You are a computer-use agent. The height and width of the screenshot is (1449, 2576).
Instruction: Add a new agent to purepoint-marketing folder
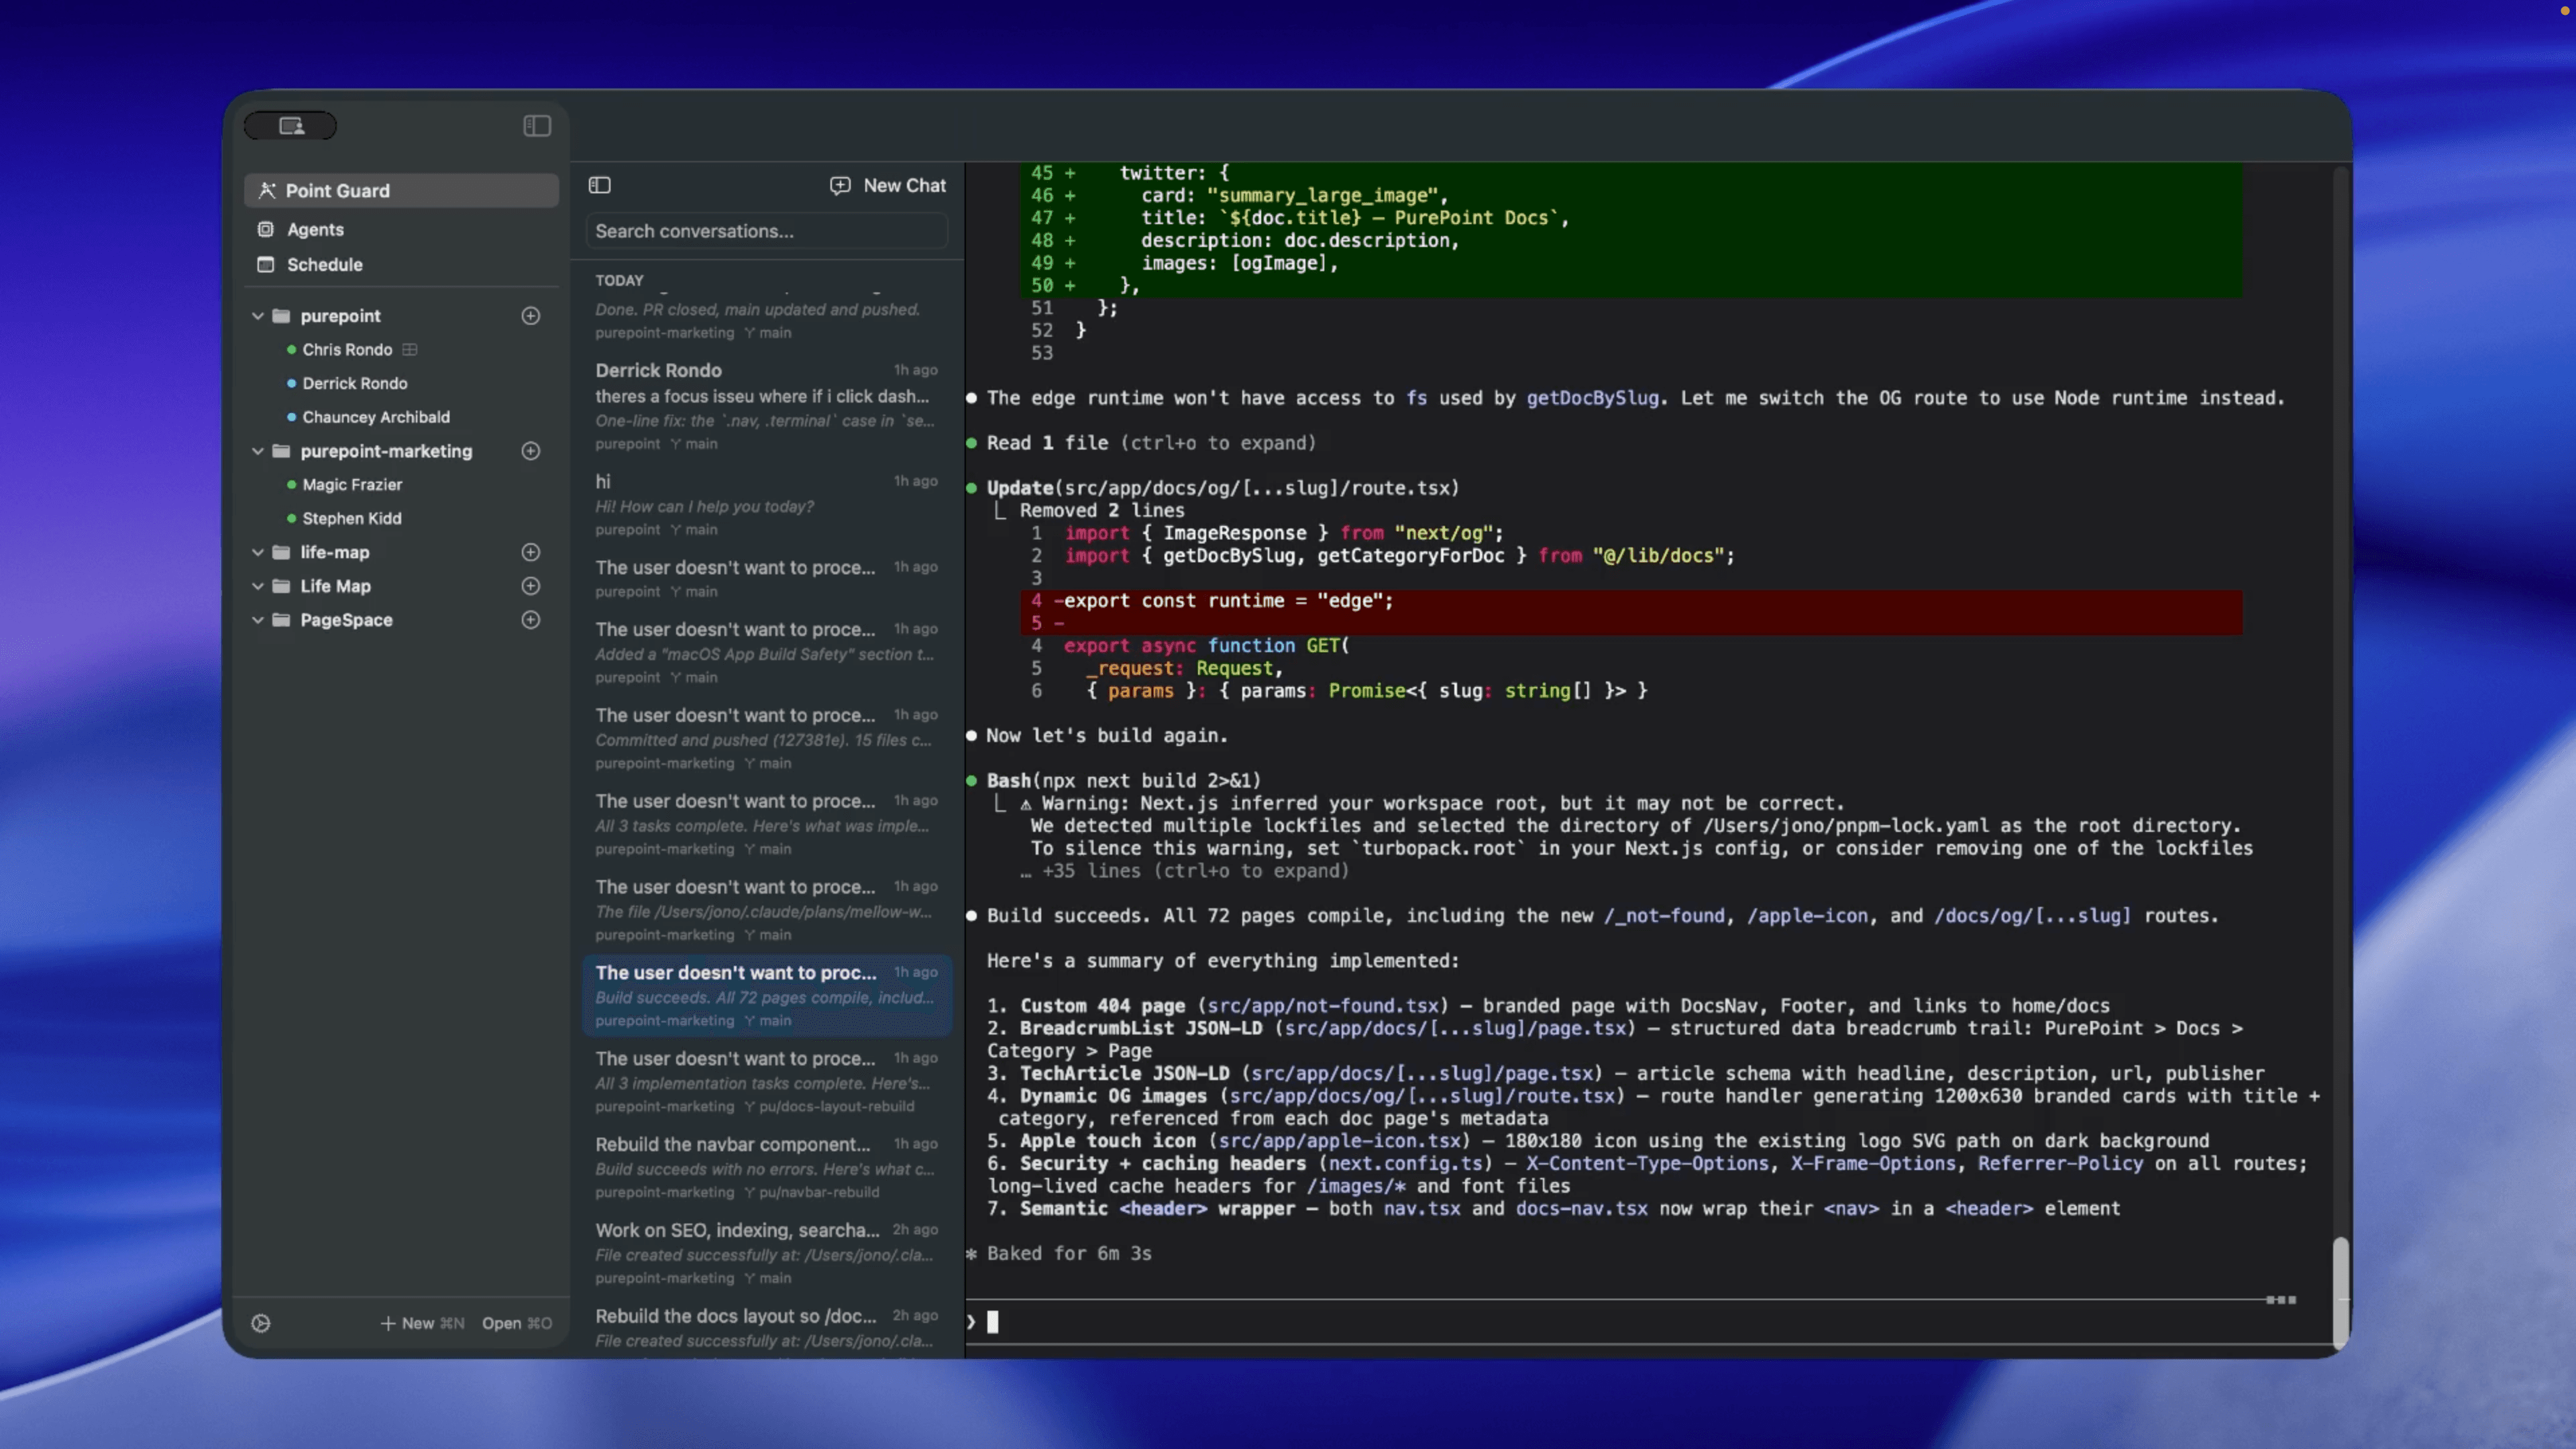point(531,451)
